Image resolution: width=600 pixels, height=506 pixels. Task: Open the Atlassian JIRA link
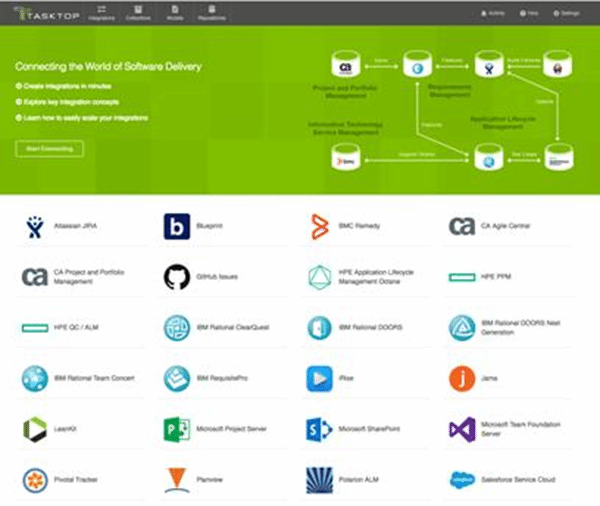point(75,226)
